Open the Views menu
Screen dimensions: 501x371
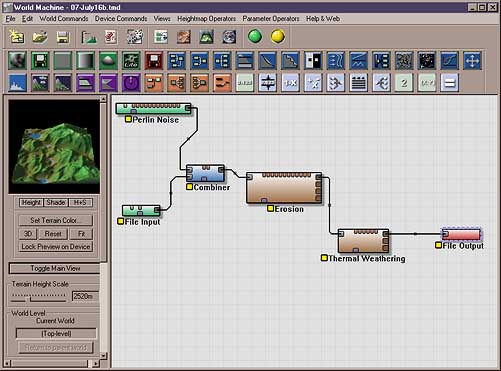(x=162, y=19)
